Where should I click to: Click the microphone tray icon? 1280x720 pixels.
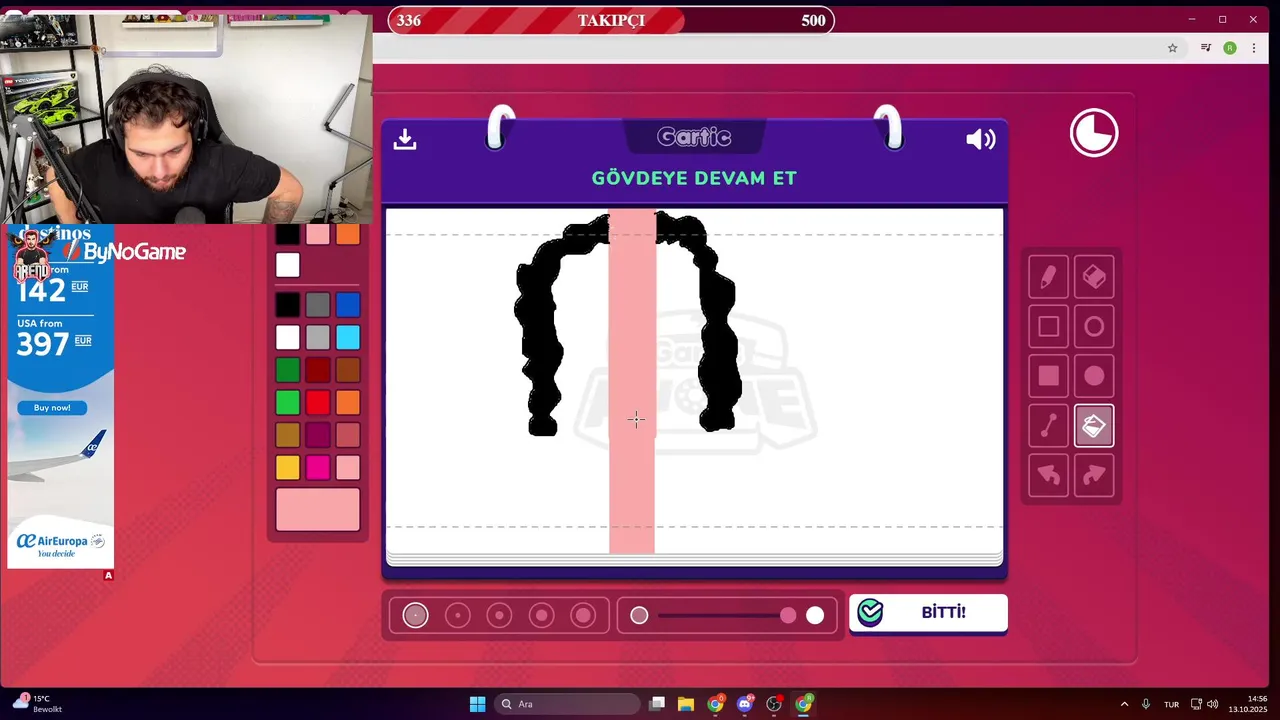(1146, 704)
